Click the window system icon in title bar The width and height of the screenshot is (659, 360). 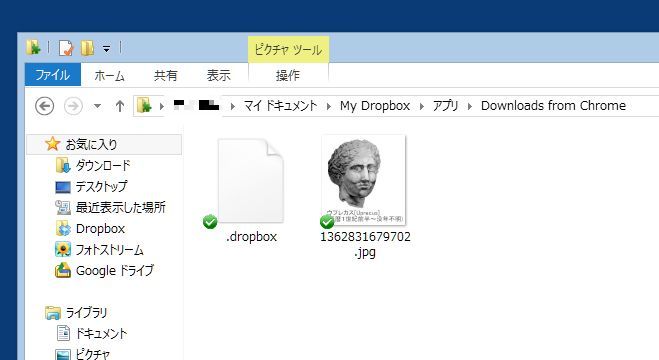(x=33, y=47)
